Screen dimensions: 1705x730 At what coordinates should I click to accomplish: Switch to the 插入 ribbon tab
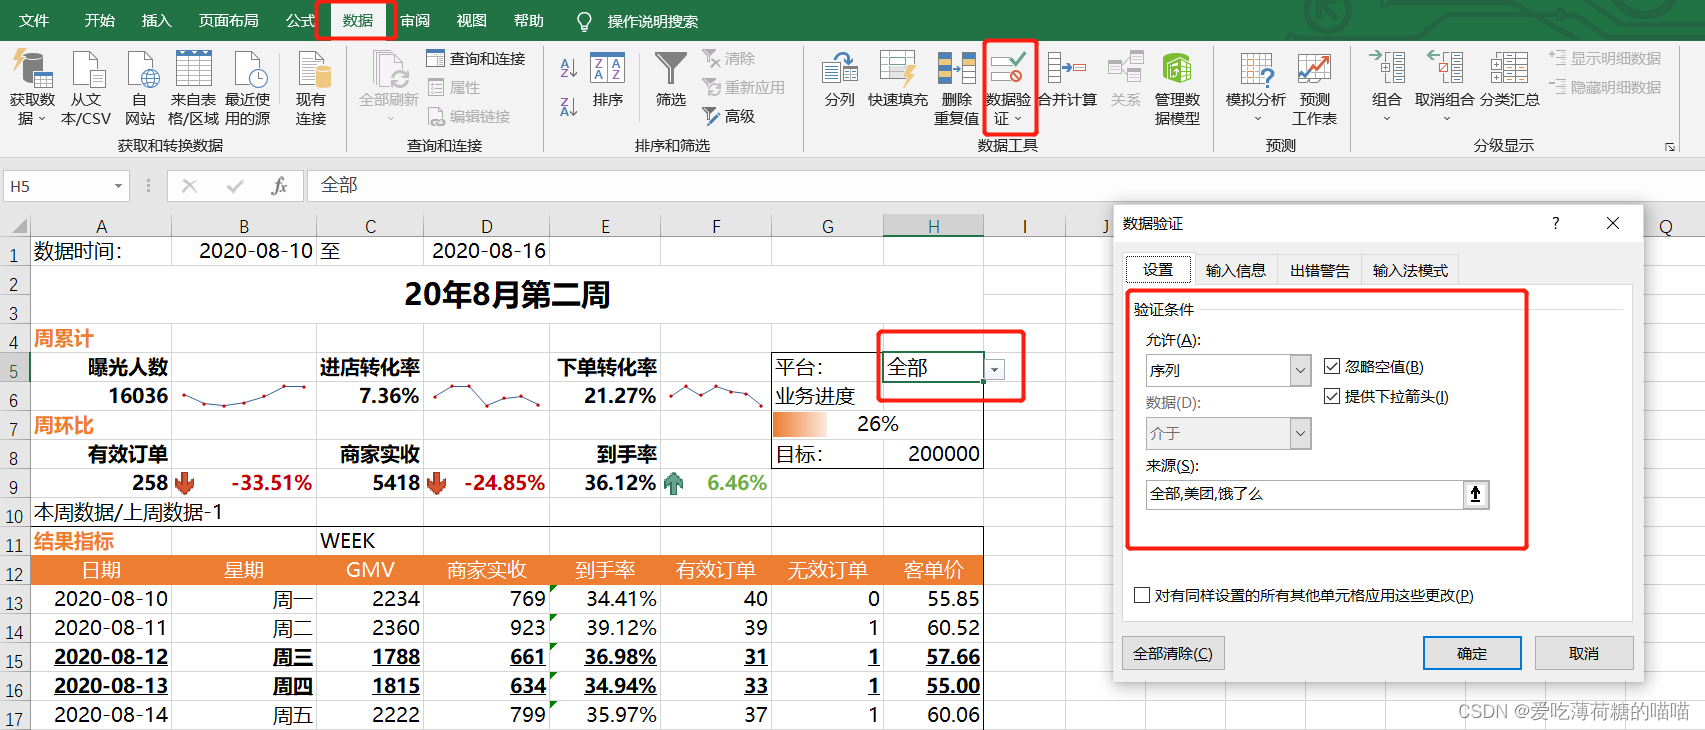[156, 21]
